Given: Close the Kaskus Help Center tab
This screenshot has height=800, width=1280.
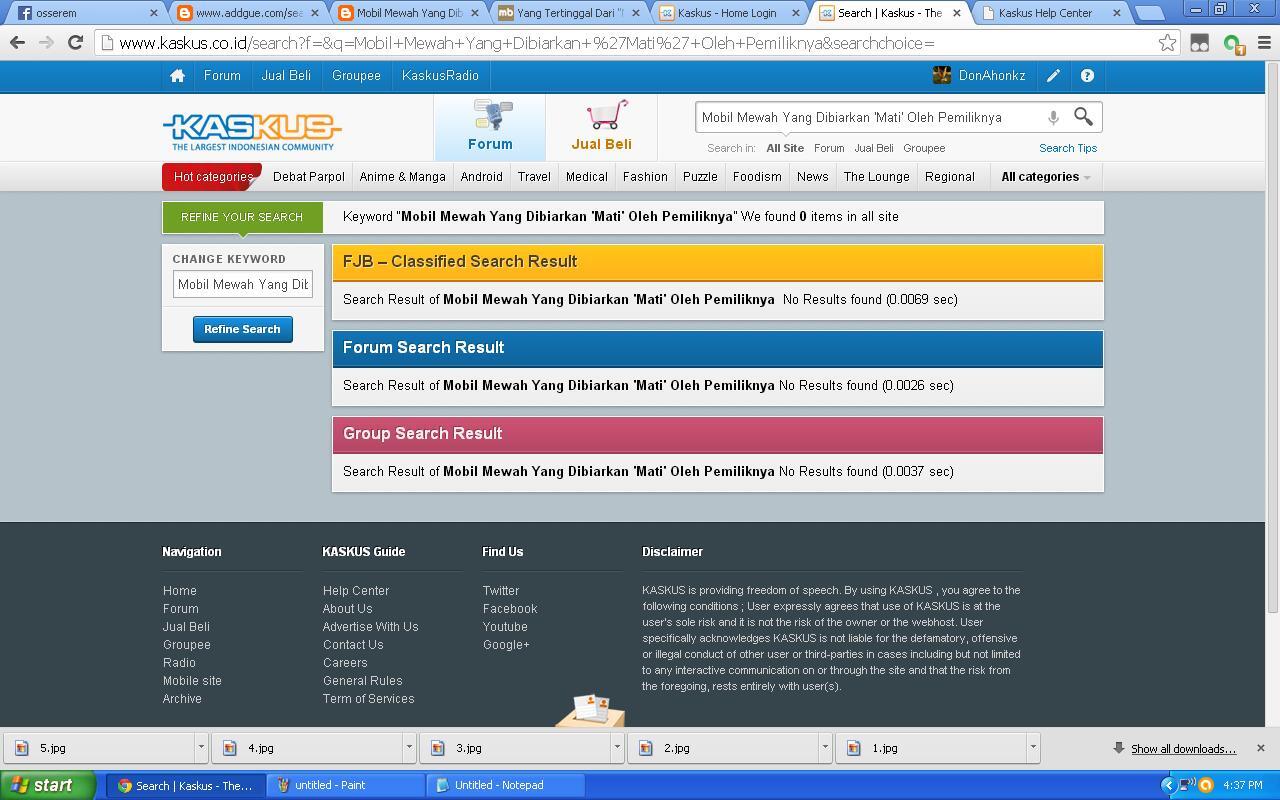Looking at the screenshot, I should 1117,13.
